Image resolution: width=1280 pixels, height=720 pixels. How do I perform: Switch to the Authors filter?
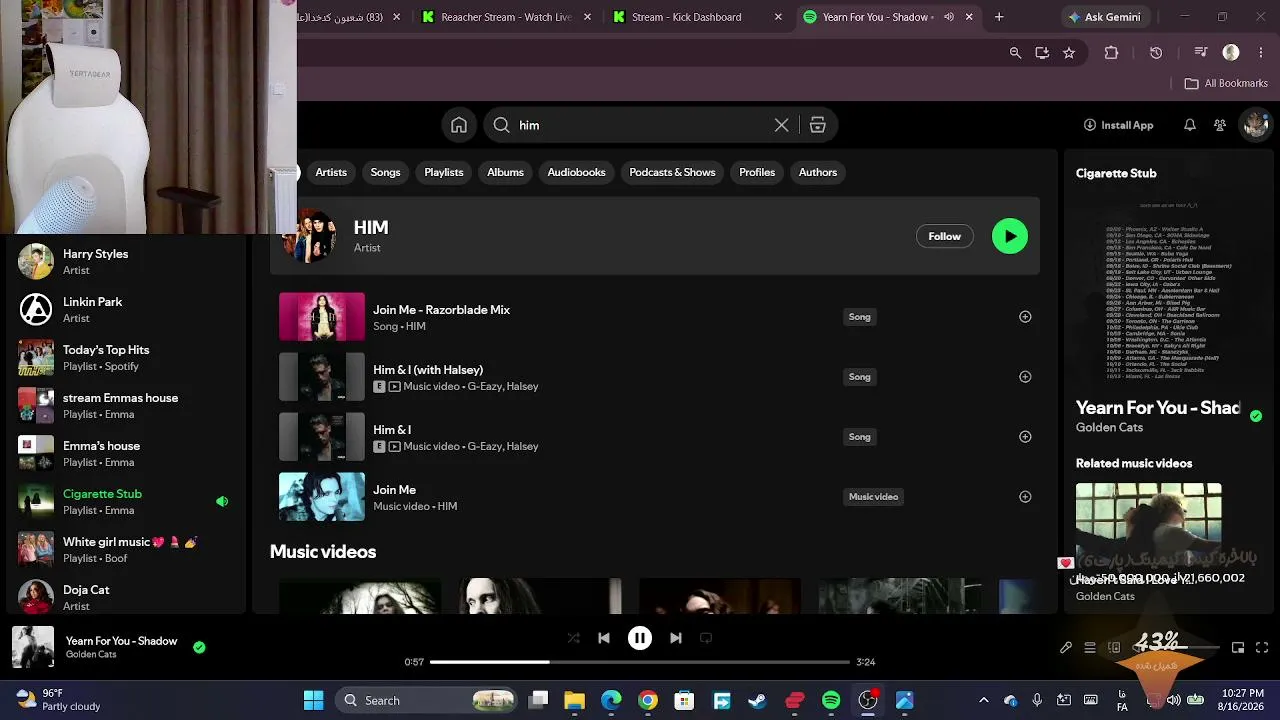(x=818, y=172)
